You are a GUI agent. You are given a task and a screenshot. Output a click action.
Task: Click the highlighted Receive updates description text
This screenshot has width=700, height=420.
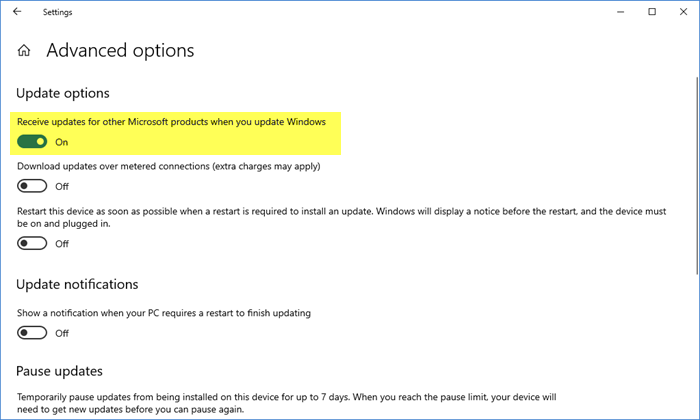tap(171, 122)
